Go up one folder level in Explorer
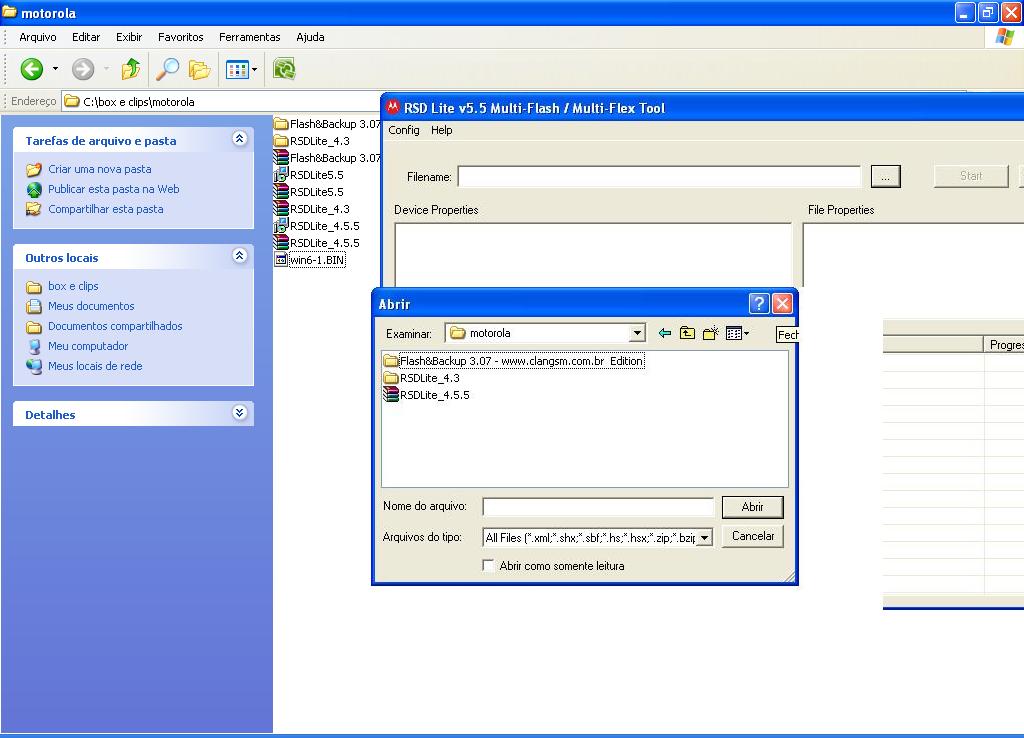Screen dimensions: 1024x738 [x=131, y=69]
